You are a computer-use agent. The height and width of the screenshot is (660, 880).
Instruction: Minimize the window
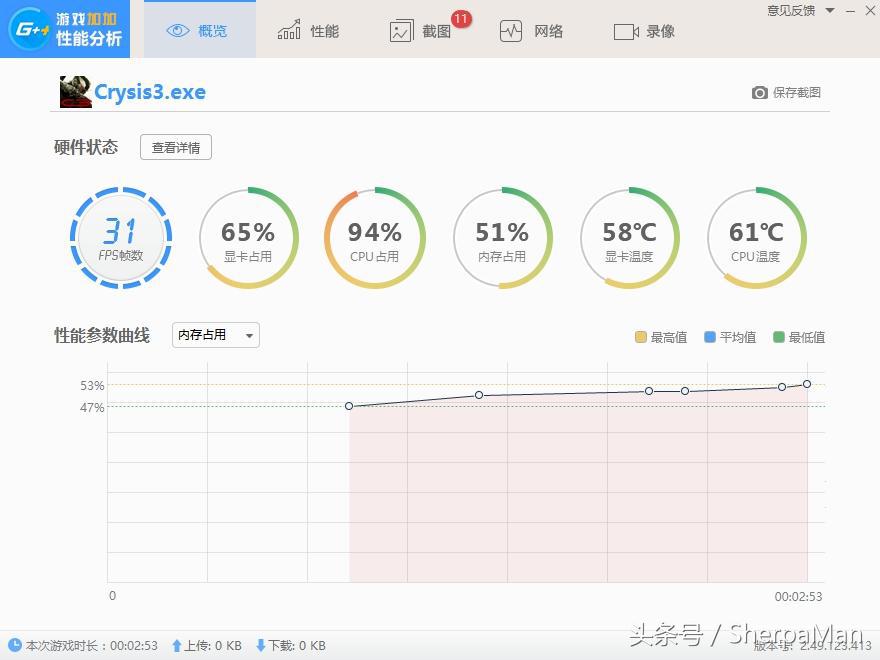pos(851,11)
